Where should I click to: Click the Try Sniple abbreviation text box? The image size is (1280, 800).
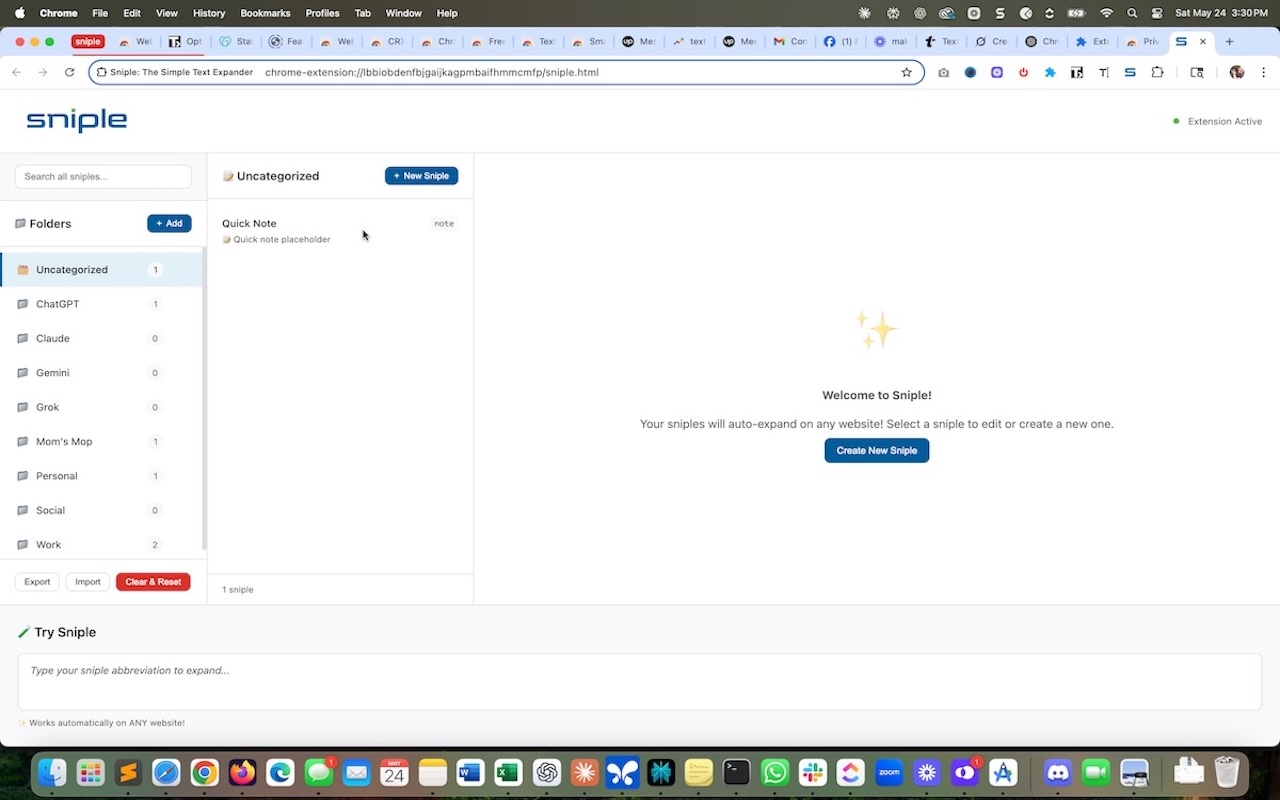(640, 681)
